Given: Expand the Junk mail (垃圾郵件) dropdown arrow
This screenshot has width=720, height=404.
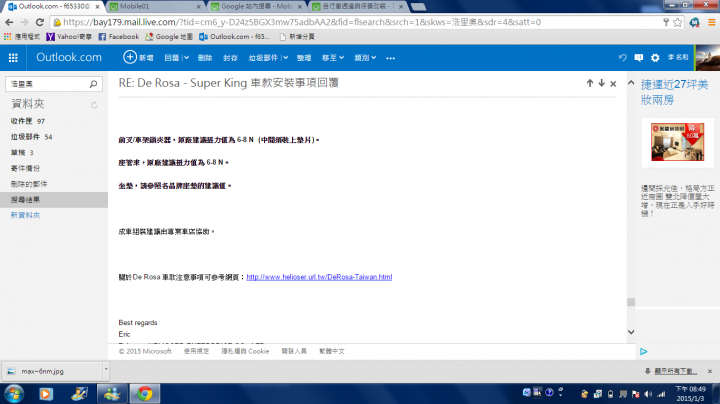Looking at the screenshot, I should (x=285, y=58).
